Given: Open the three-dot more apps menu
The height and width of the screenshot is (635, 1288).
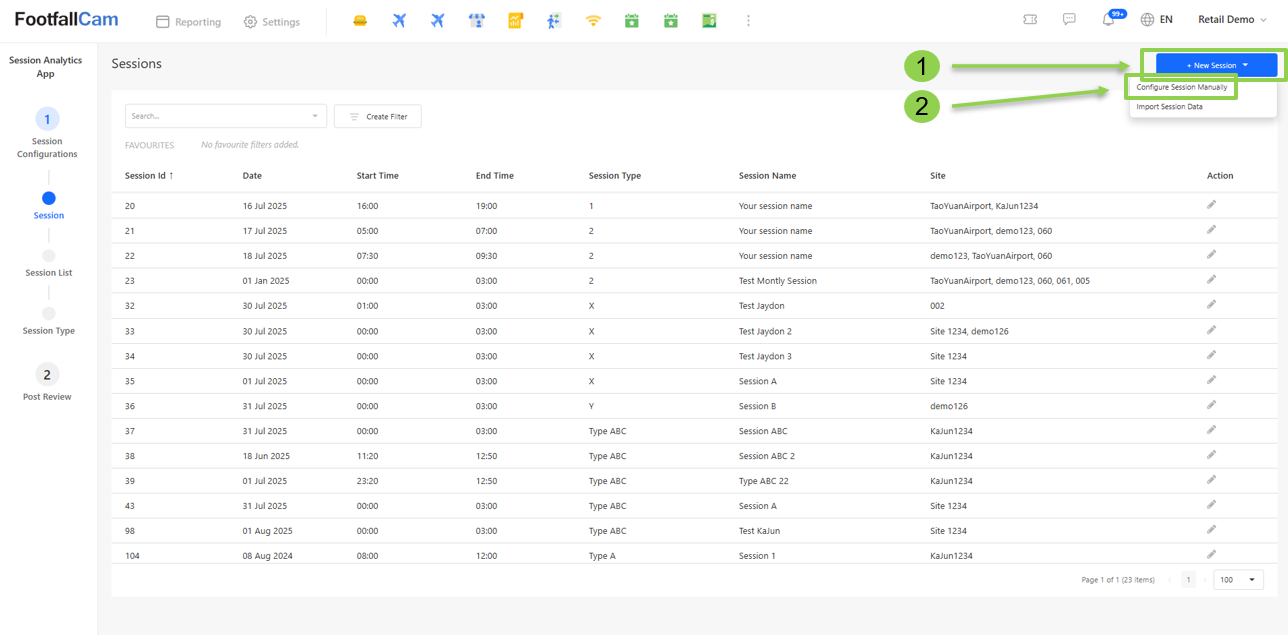Looking at the screenshot, I should (x=748, y=21).
